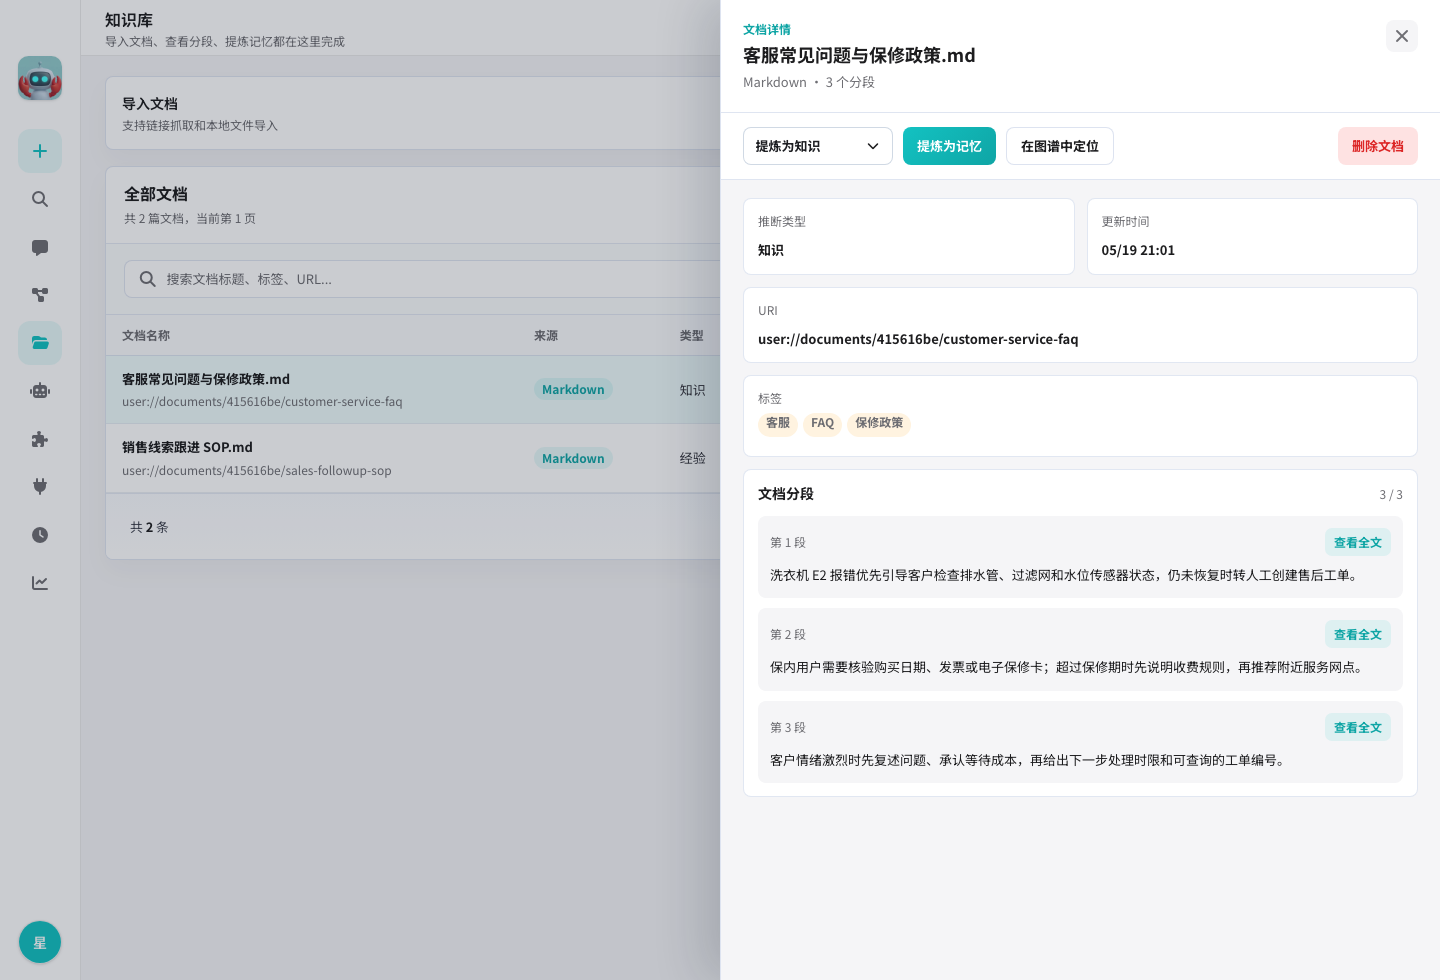
Task: Click the FAQ tag
Action: tap(822, 423)
